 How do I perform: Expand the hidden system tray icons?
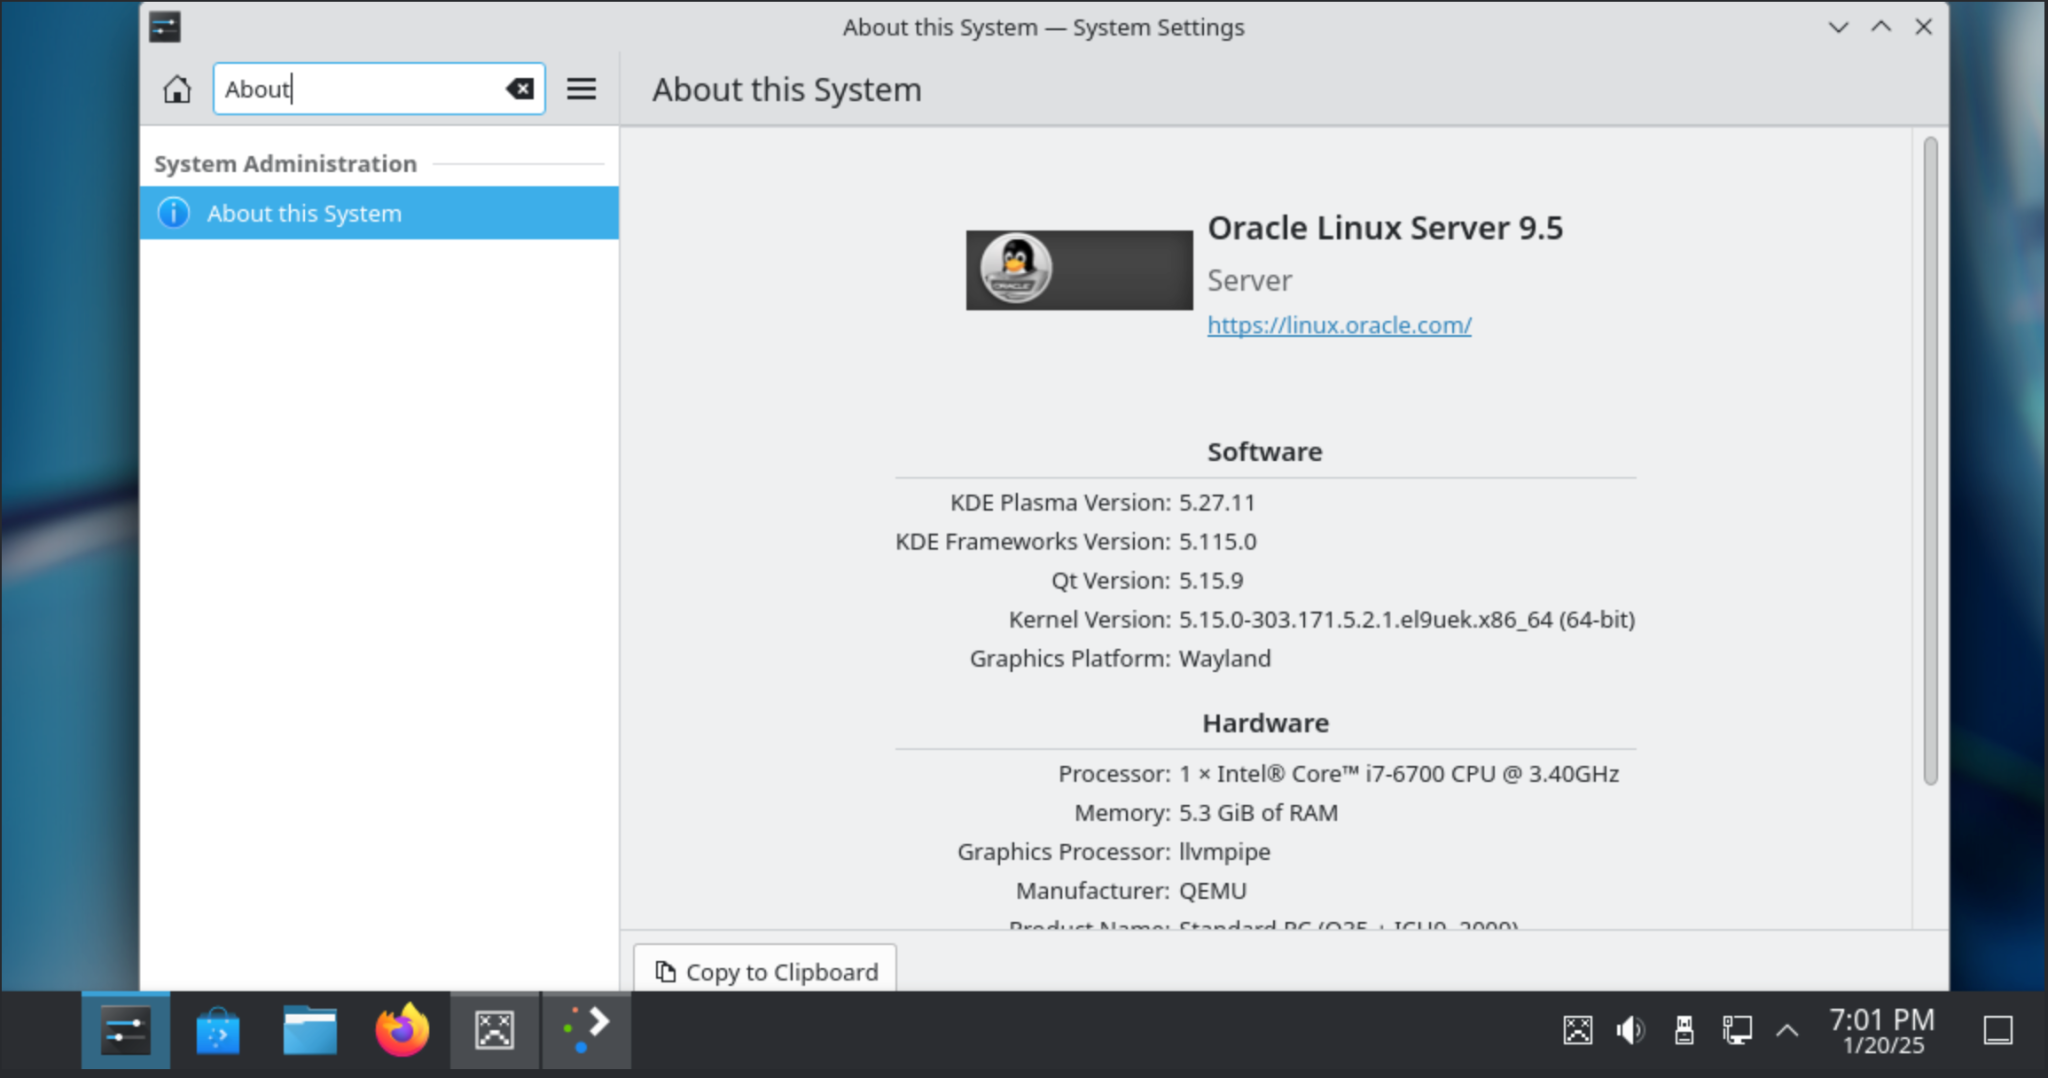point(1787,1030)
